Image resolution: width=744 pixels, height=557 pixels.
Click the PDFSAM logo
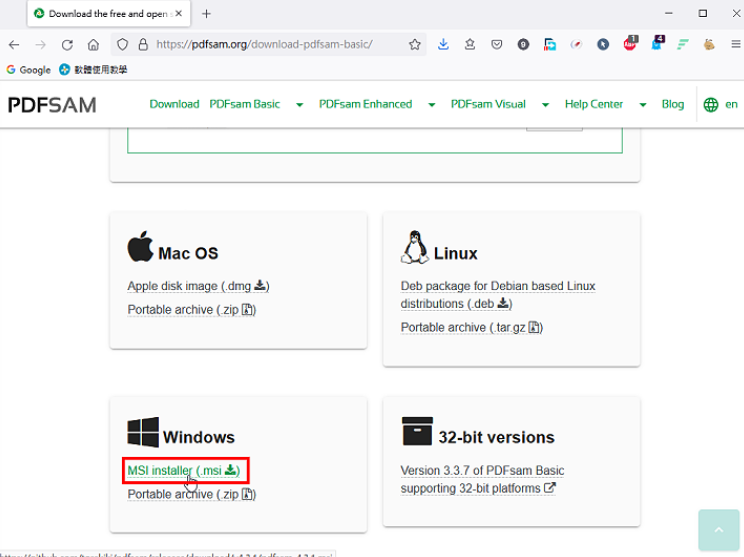[52, 105]
